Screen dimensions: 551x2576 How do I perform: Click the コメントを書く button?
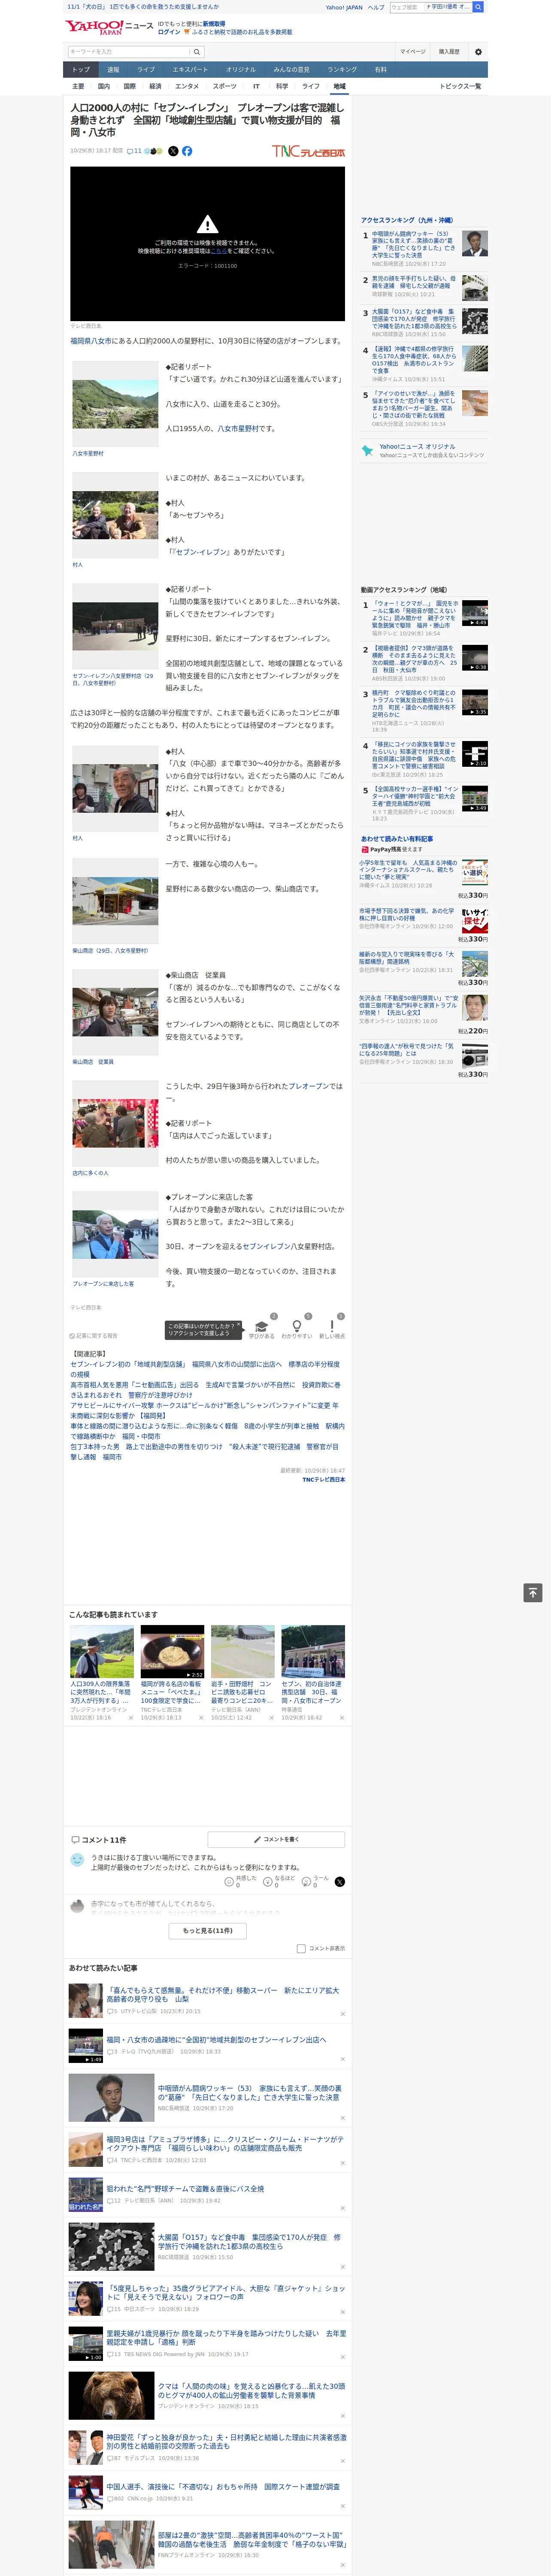(x=276, y=1839)
